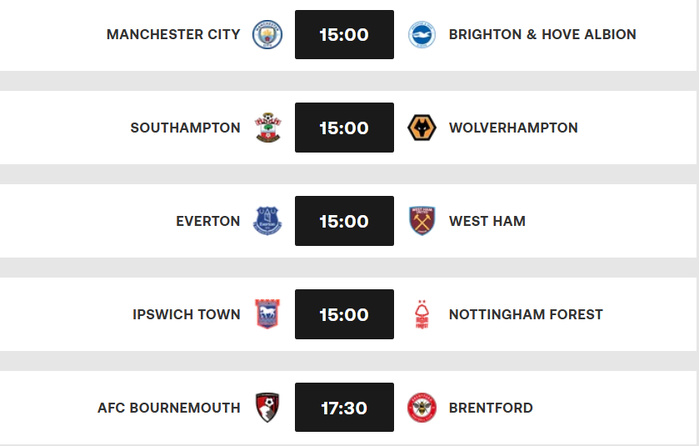
Task: Select the 17:00 Bournemouth kickoff time button
Action: 344,408
